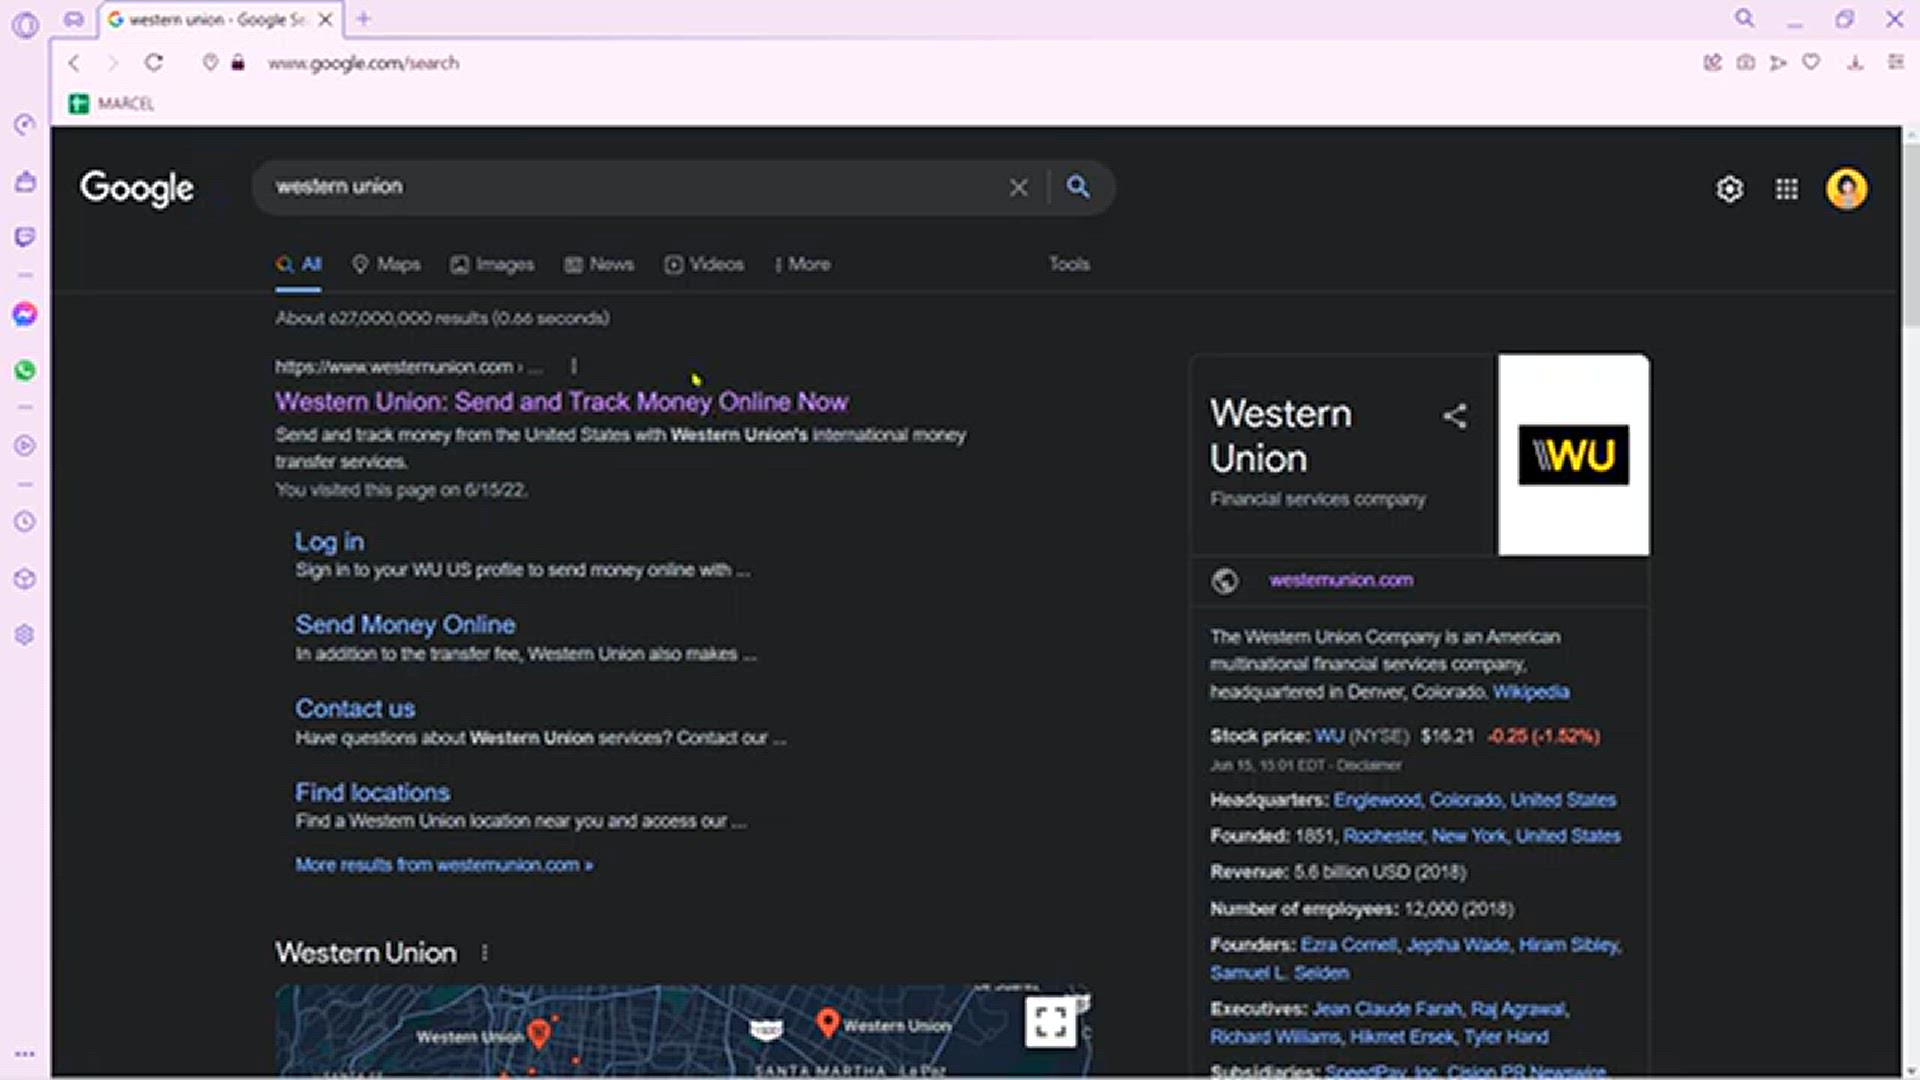Switch to the News tab
Viewport: 1920px width, 1080px height.
[599, 264]
